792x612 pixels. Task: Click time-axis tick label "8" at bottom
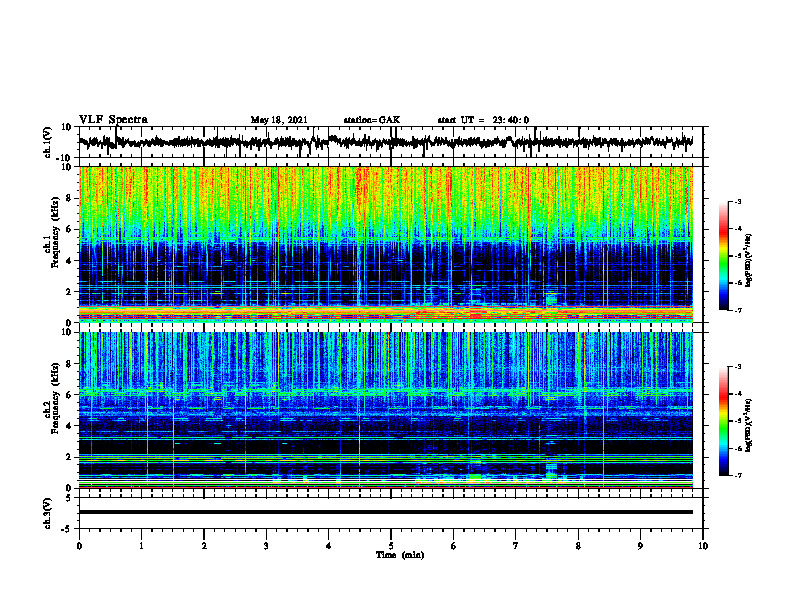coord(578,546)
